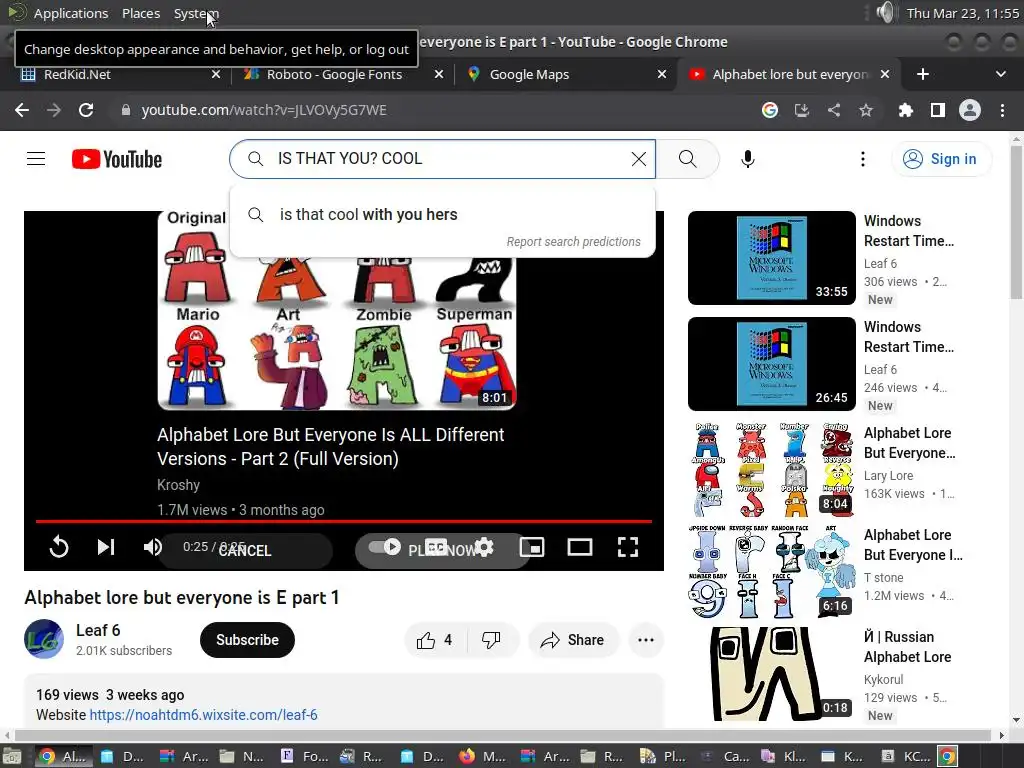This screenshot has width=1024, height=768.
Task: Open the leaf-6 wixsite website link
Action: pos(203,714)
